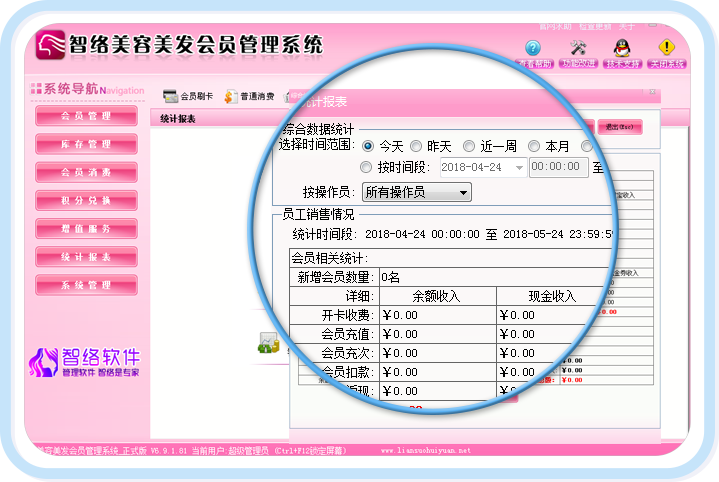Open the 2018-04-24 start date dropdown
Image resolution: width=719 pixels, height=482 pixels.
(x=519, y=167)
